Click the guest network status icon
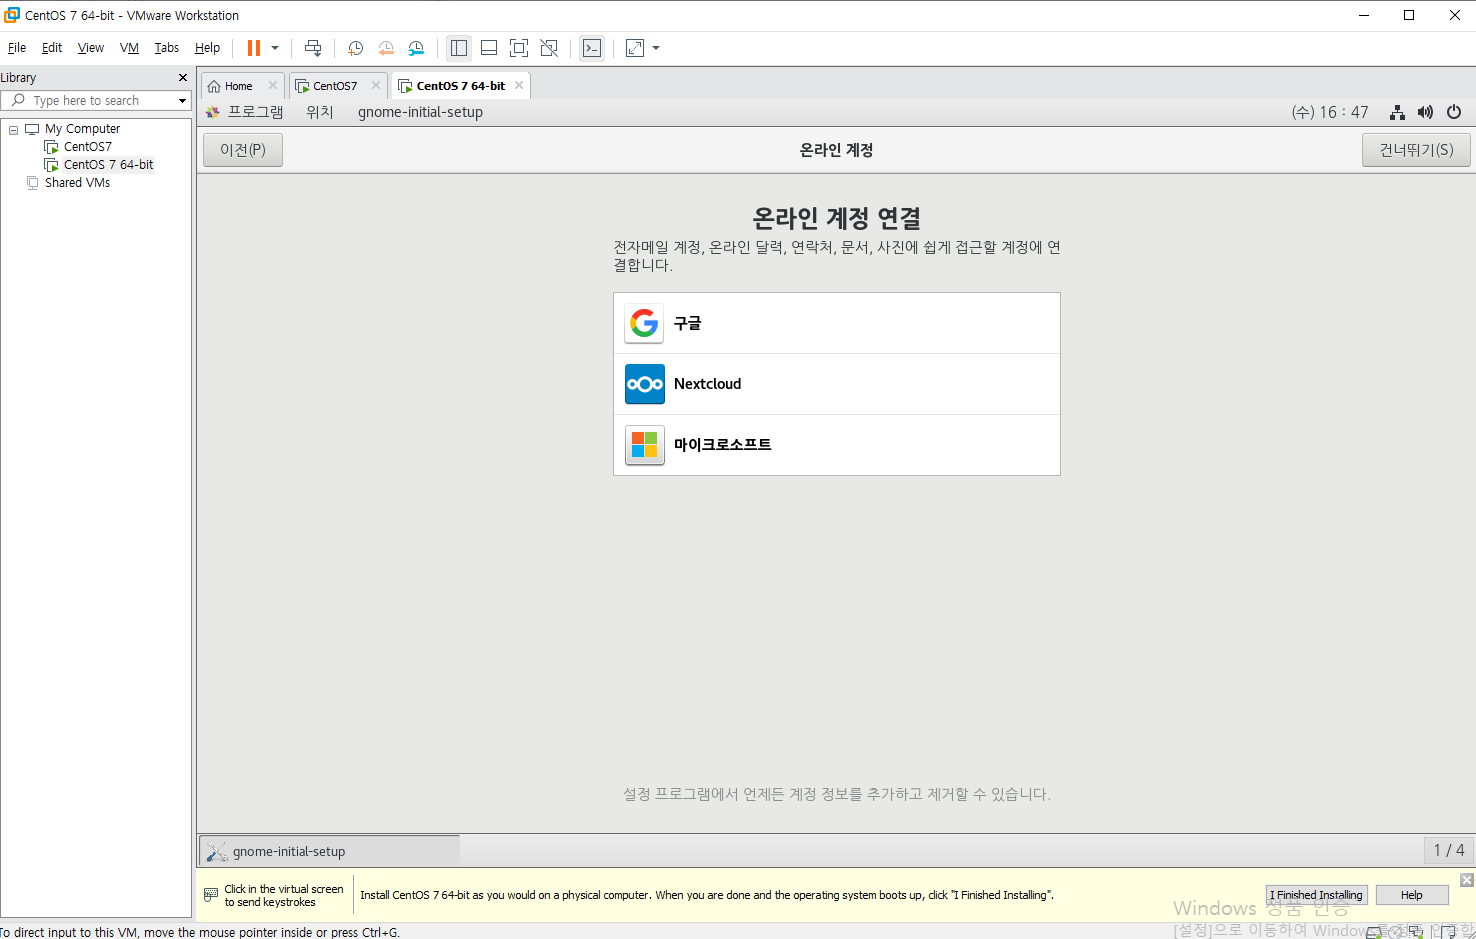Screen dimensions: 1476x939 (x=1397, y=112)
